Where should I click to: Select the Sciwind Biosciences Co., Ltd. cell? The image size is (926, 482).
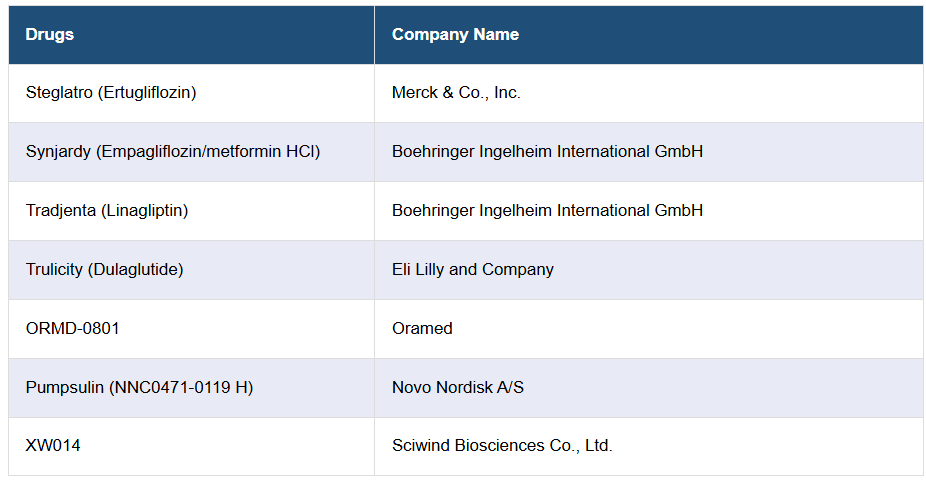502,446
